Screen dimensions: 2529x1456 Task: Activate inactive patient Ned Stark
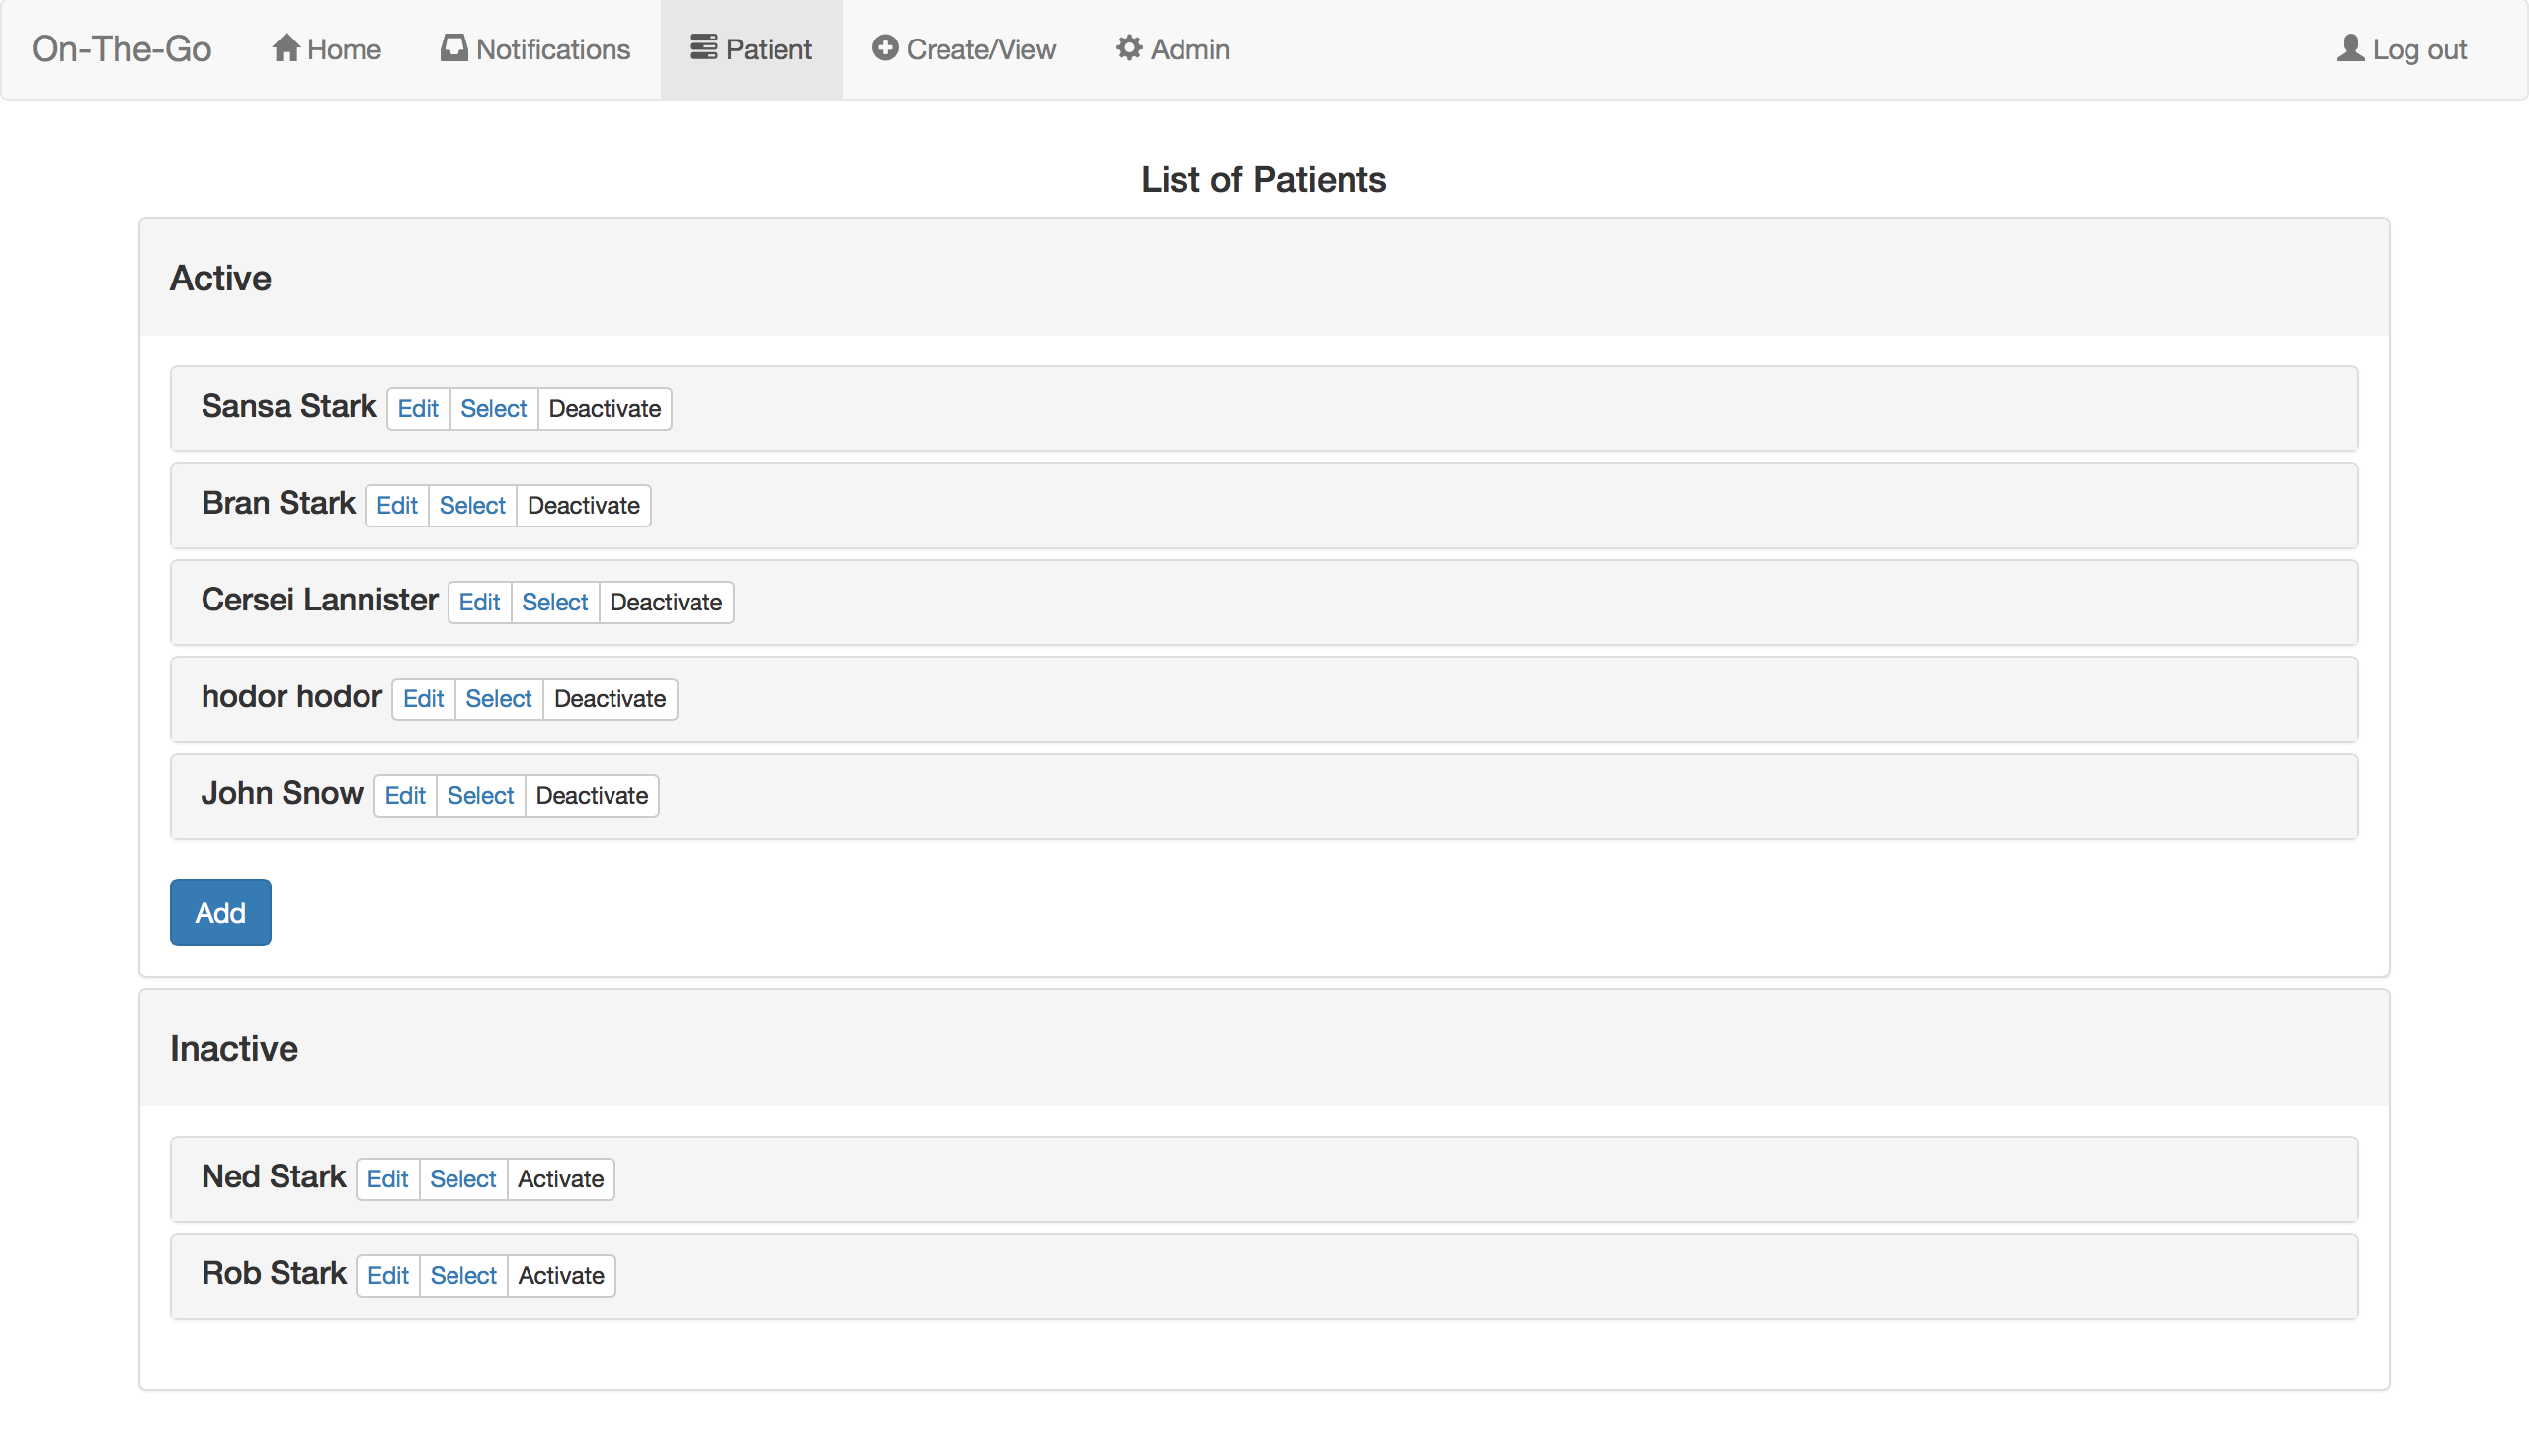coord(561,1179)
